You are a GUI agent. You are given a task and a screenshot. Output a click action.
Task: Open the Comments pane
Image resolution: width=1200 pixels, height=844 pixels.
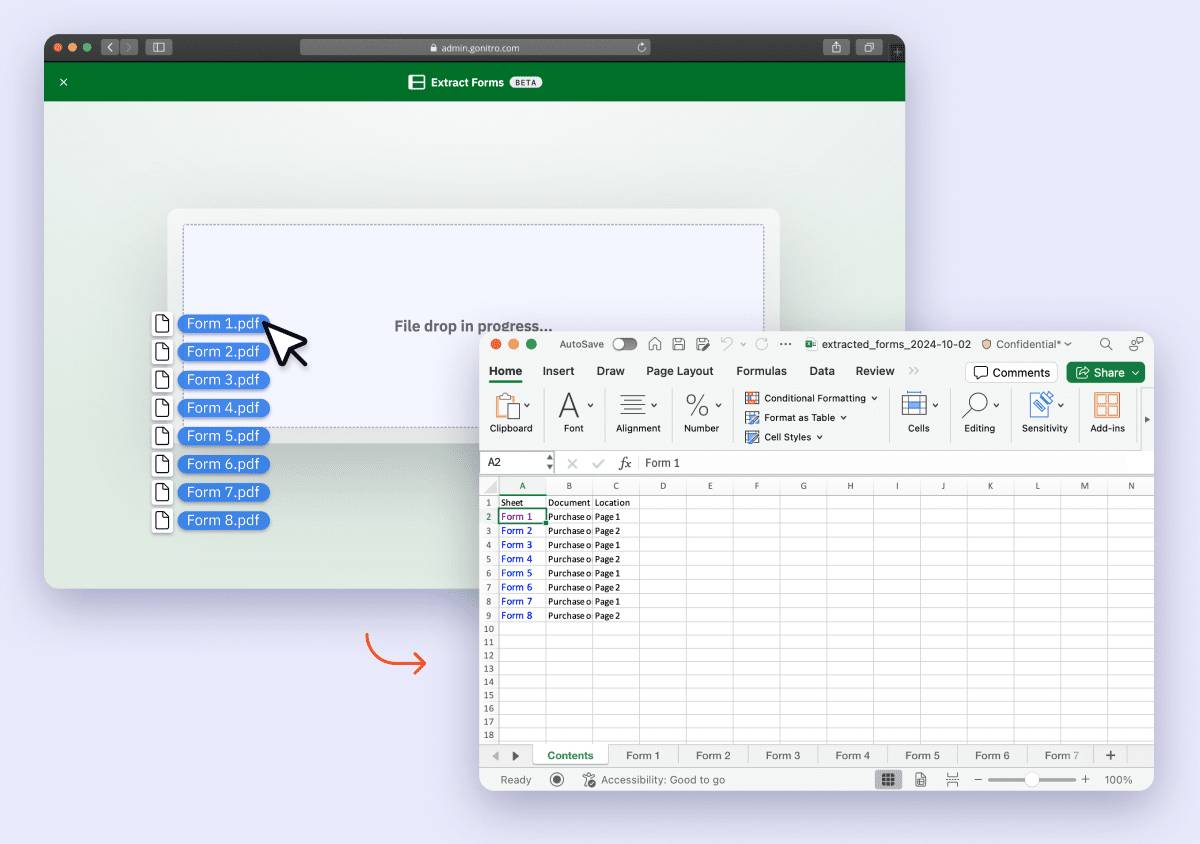(x=1011, y=372)
